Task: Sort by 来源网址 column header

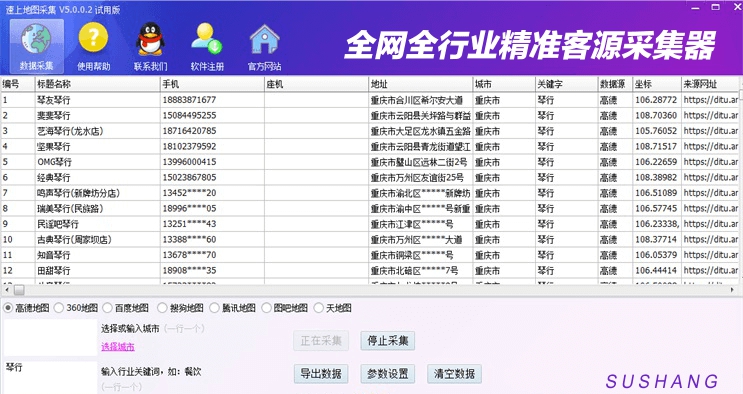Action: (x=710, y=84)
